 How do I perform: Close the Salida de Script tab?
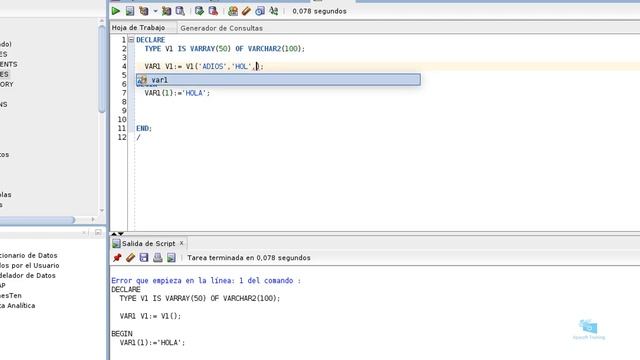coord(182,243)
